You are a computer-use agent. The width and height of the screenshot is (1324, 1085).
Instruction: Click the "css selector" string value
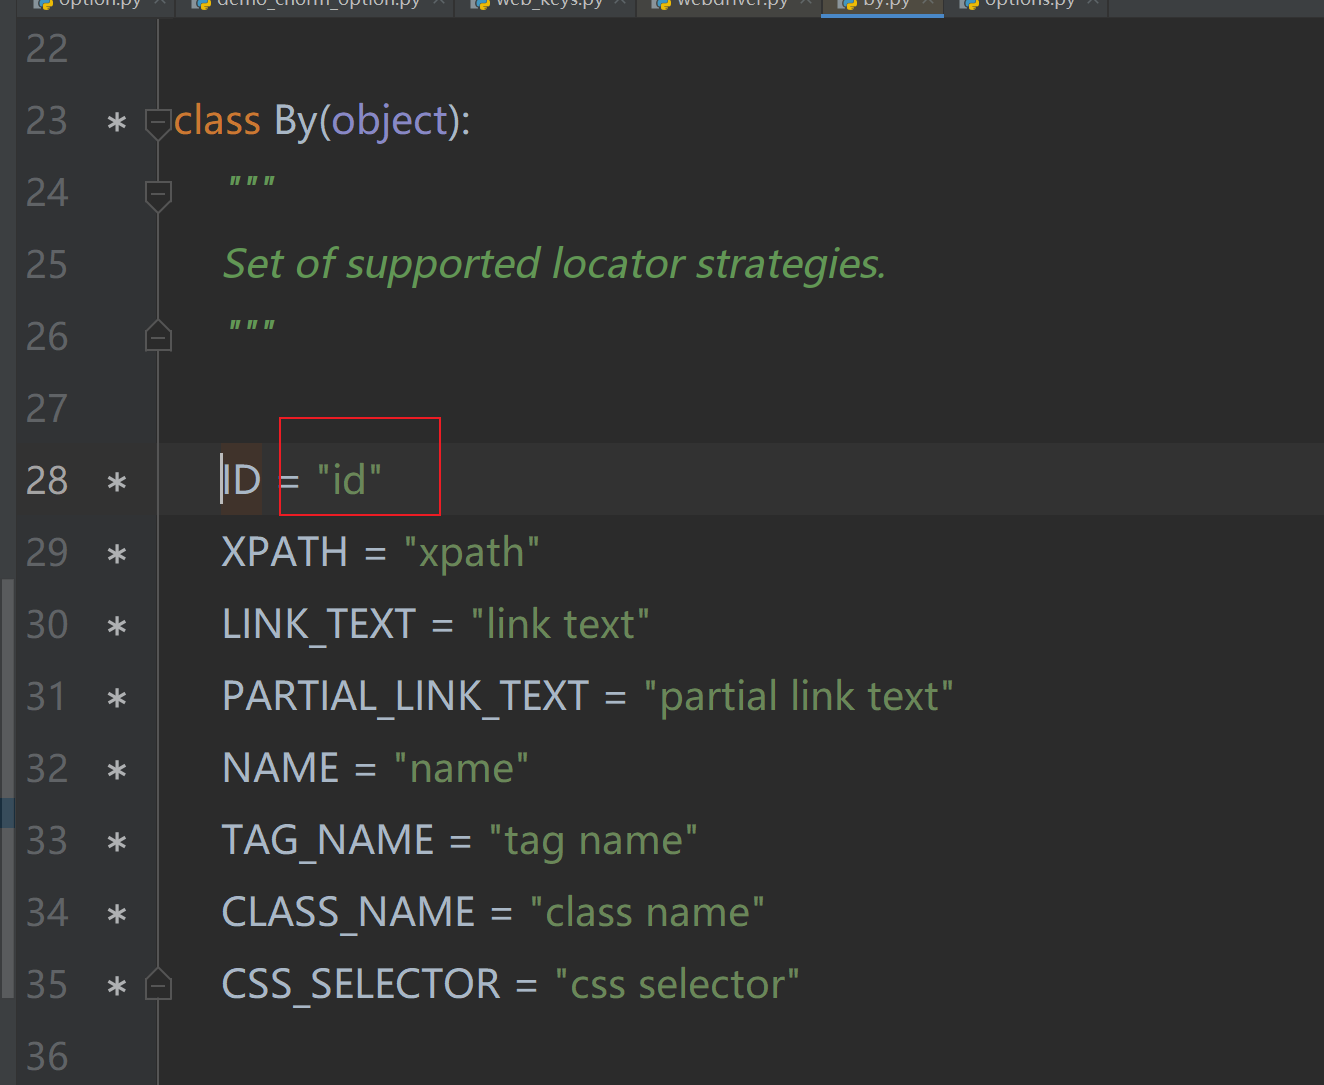pyautogui.click(x=677, y=984)
